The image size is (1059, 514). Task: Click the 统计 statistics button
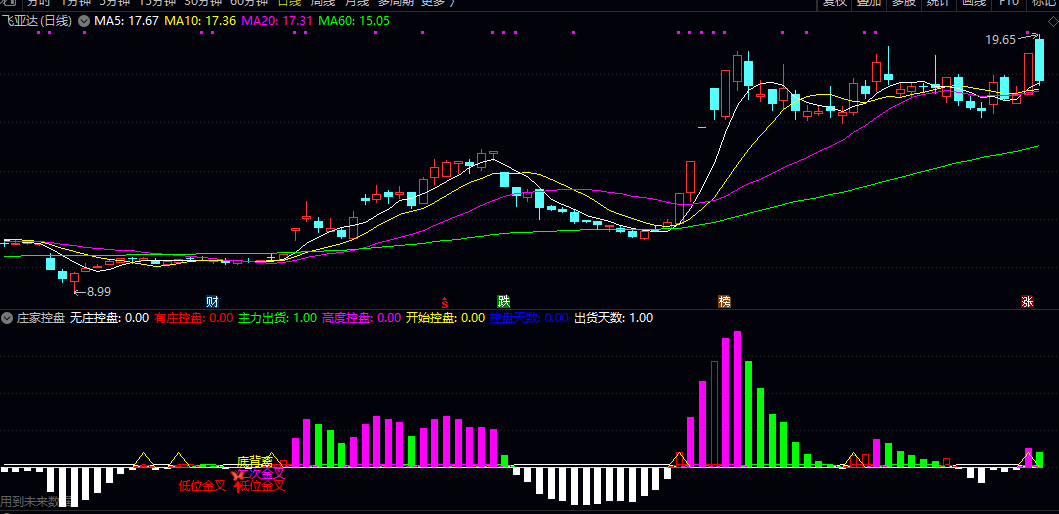[937, 3]
